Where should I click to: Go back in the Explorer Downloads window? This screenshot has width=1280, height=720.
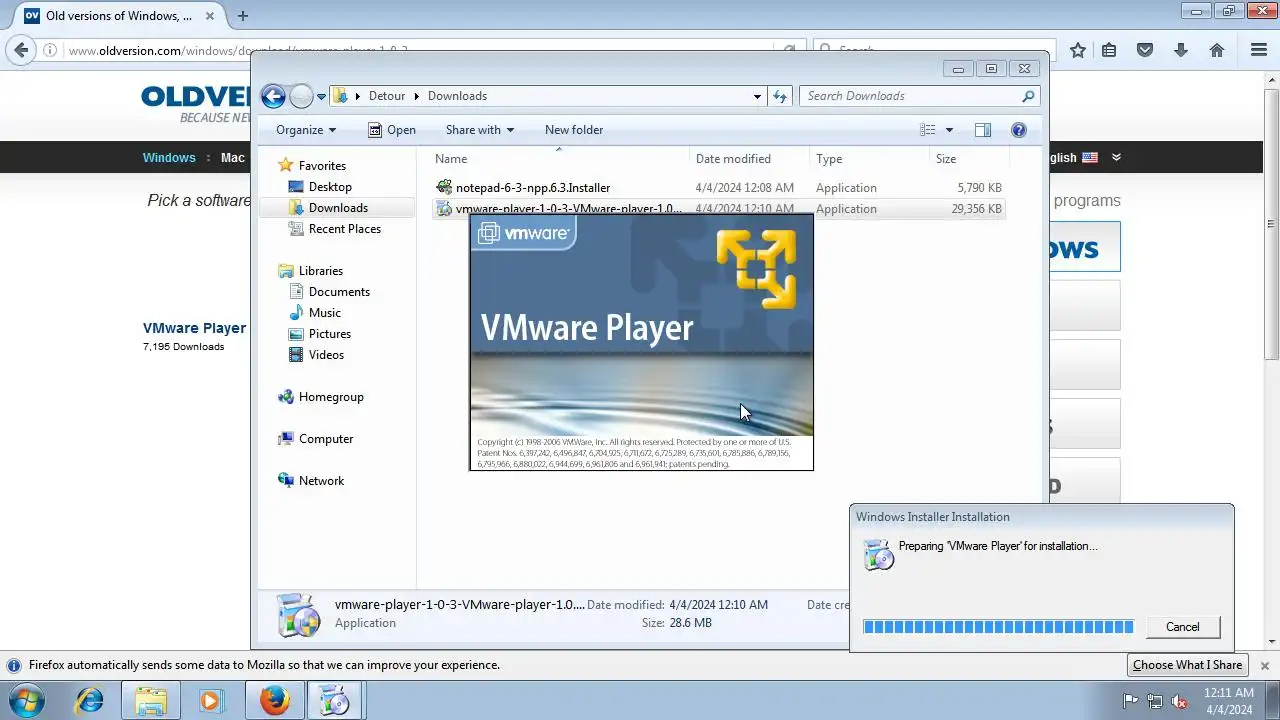coord(273,96)
